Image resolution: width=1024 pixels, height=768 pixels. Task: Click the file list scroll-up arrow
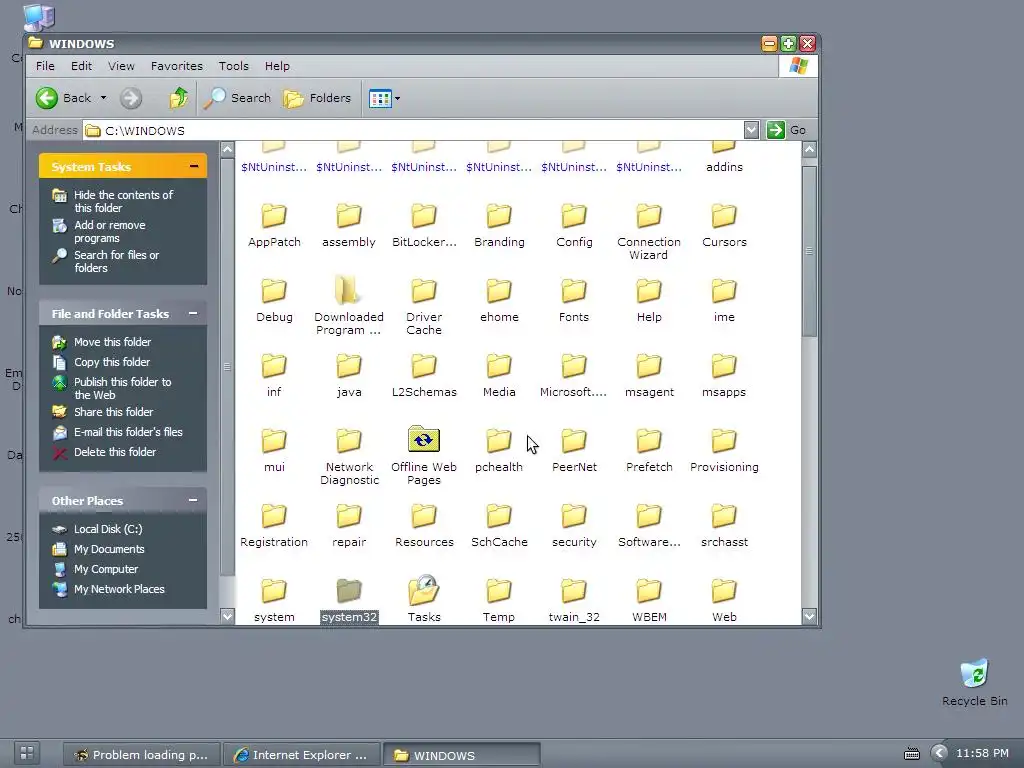click(809, 150)
